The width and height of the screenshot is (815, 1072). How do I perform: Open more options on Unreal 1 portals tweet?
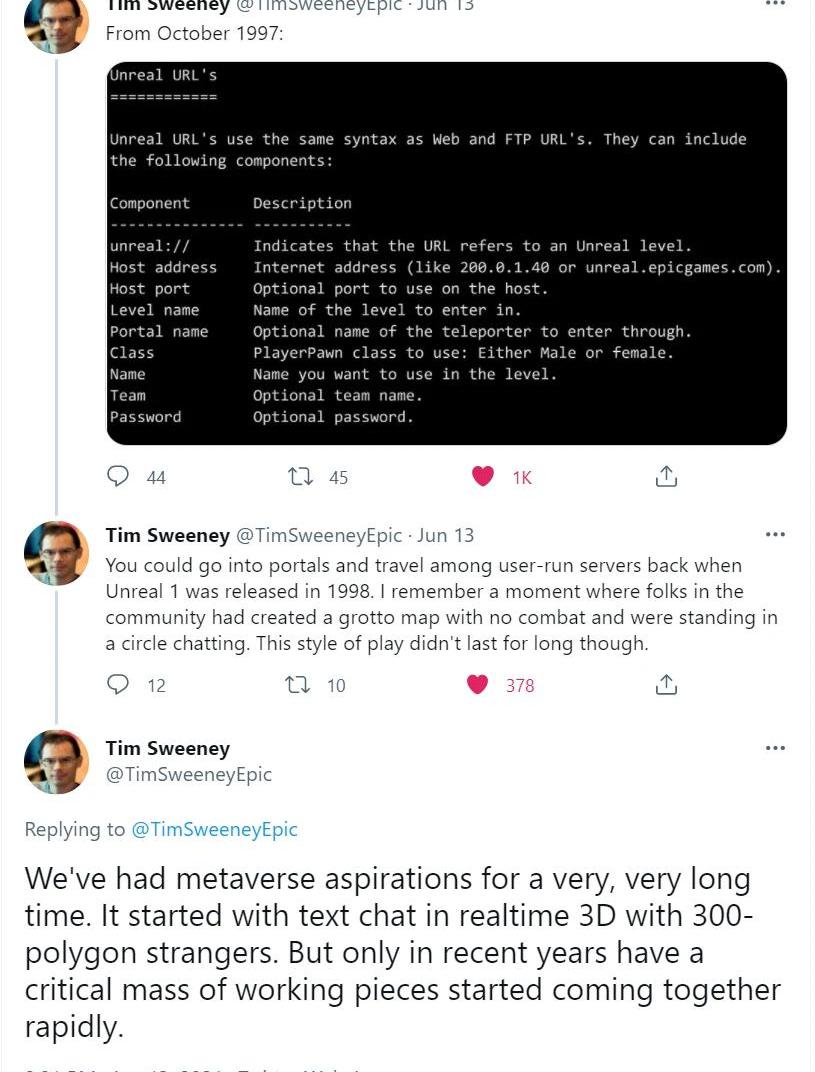[775, 535]
